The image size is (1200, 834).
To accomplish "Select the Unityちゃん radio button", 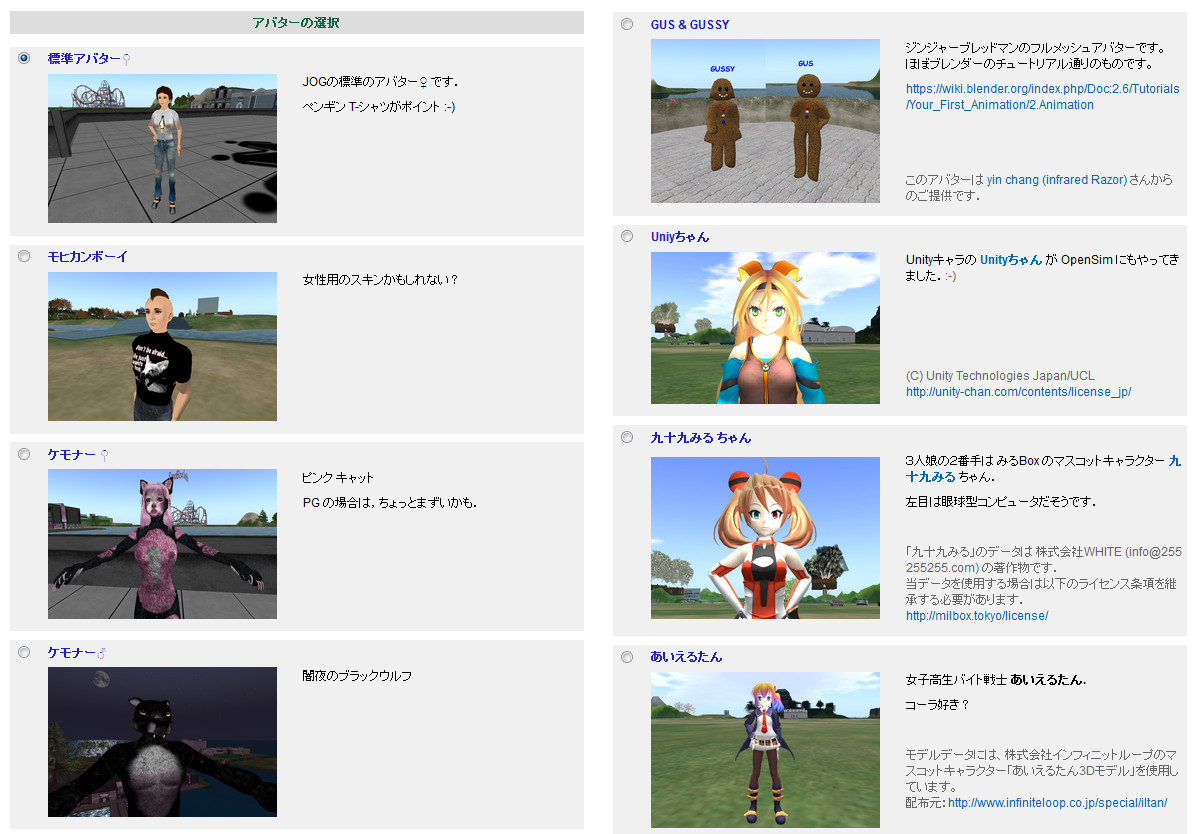I will coord(627,236).
